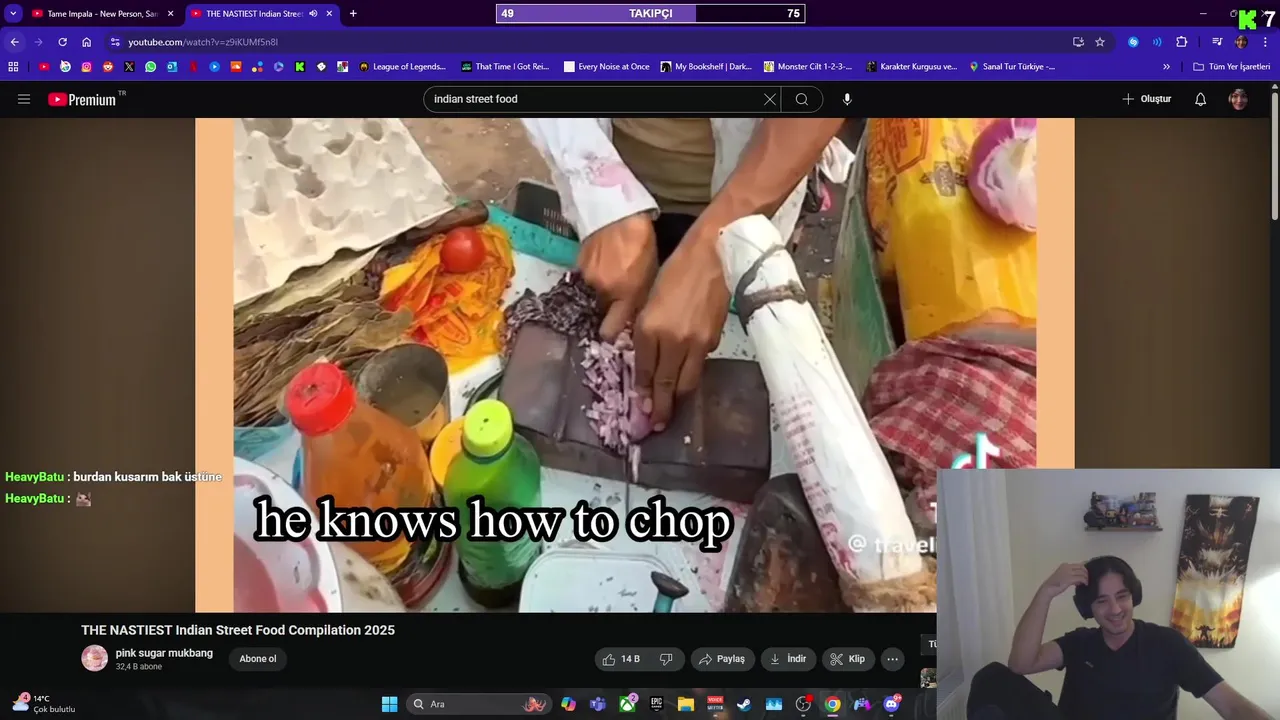Click the magnifier search button

pos(802,99)
